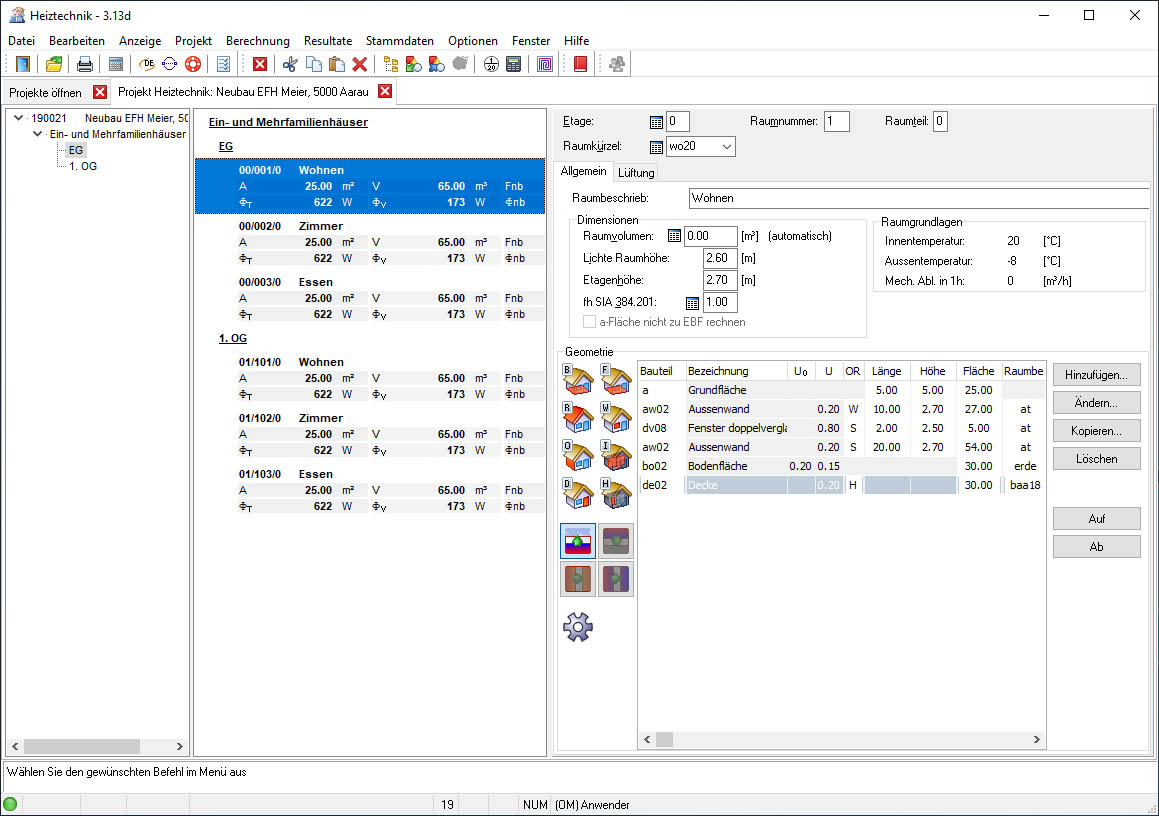This screenshot has width=1159, height=816.
Task: Click window house icon labeled W
Action: (616, 418)
